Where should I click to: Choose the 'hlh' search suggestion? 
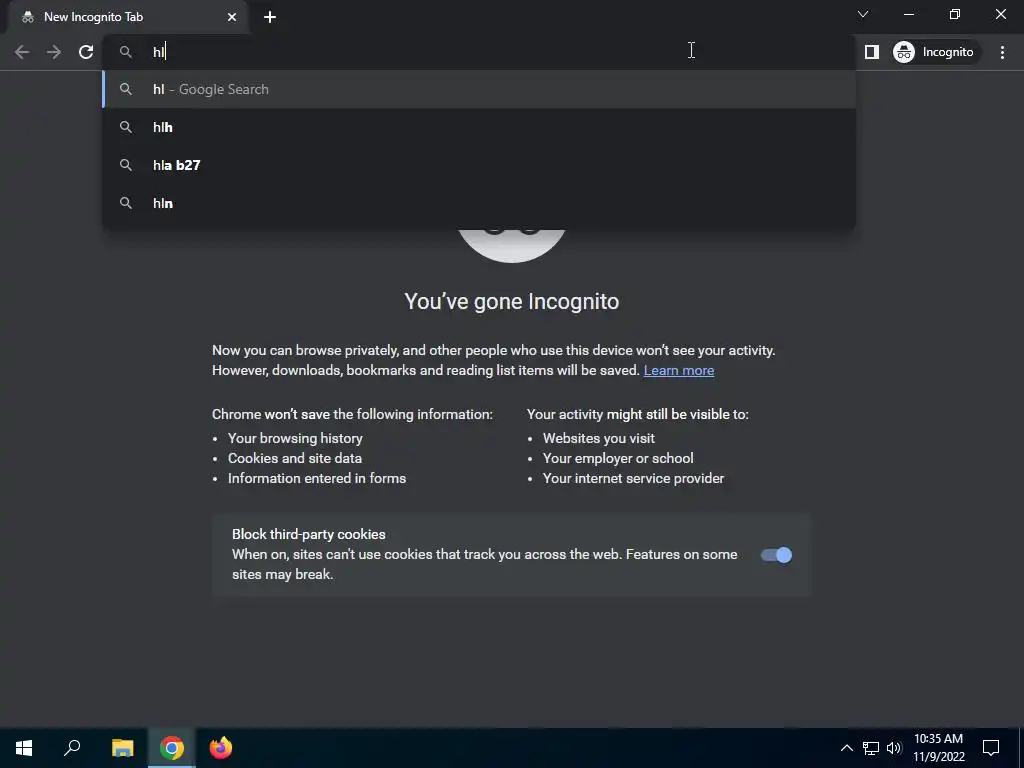coord(479,127)
